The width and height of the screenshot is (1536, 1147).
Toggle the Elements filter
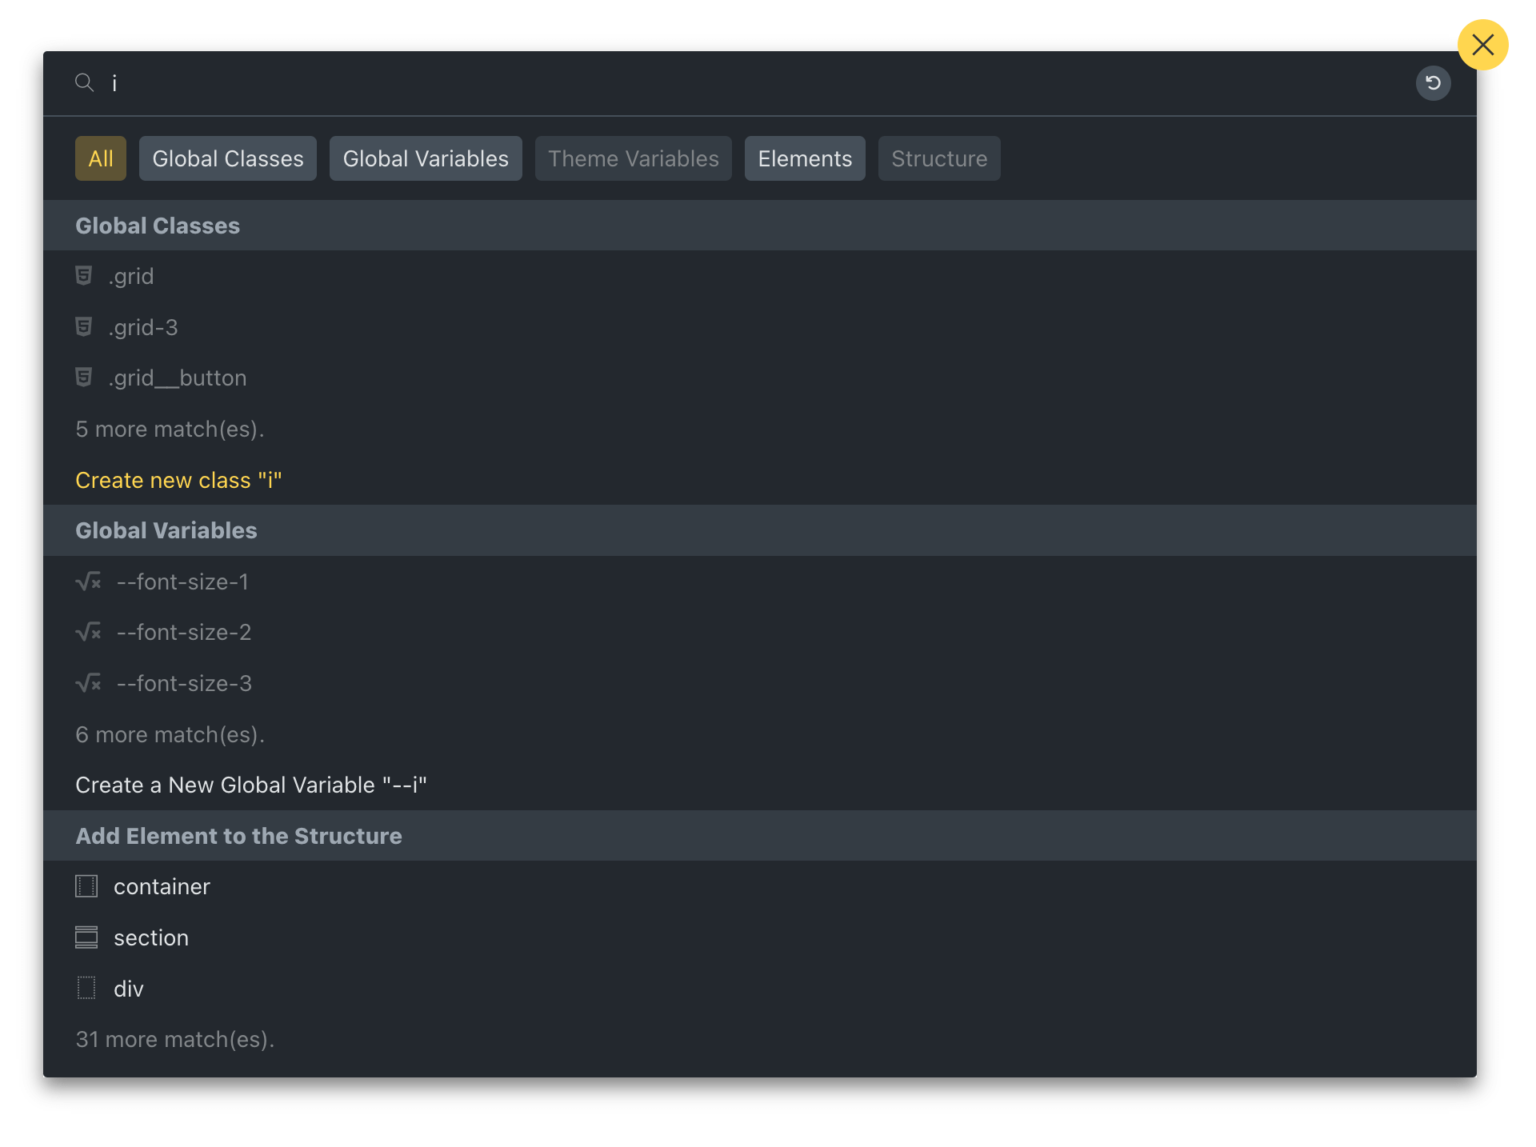tap(805, 159)
